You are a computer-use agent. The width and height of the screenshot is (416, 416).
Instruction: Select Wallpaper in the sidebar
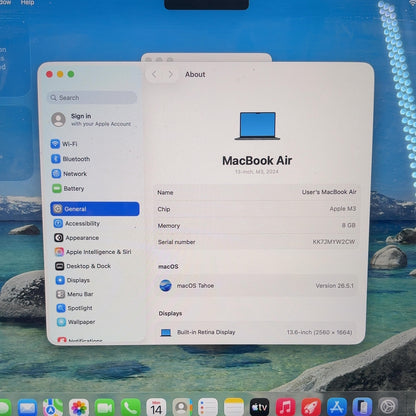76,322
